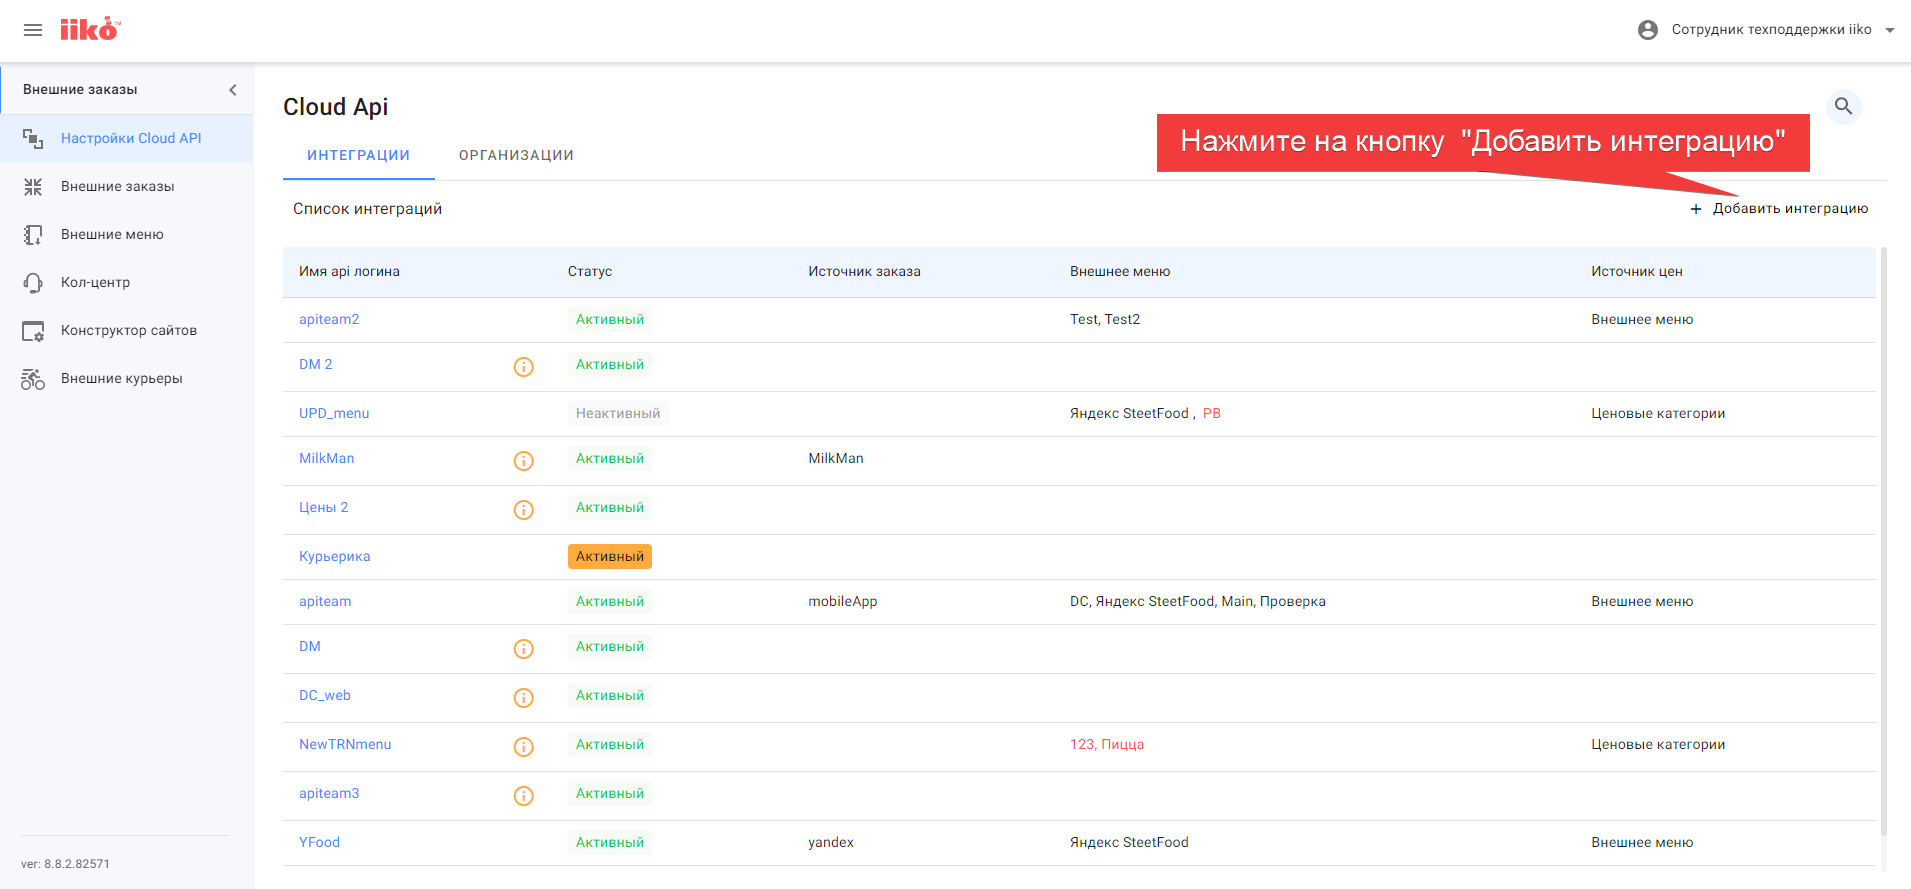Click the Неактивный status of UPD_menu
Screen dimensions: 1911x889
point(618,413)
